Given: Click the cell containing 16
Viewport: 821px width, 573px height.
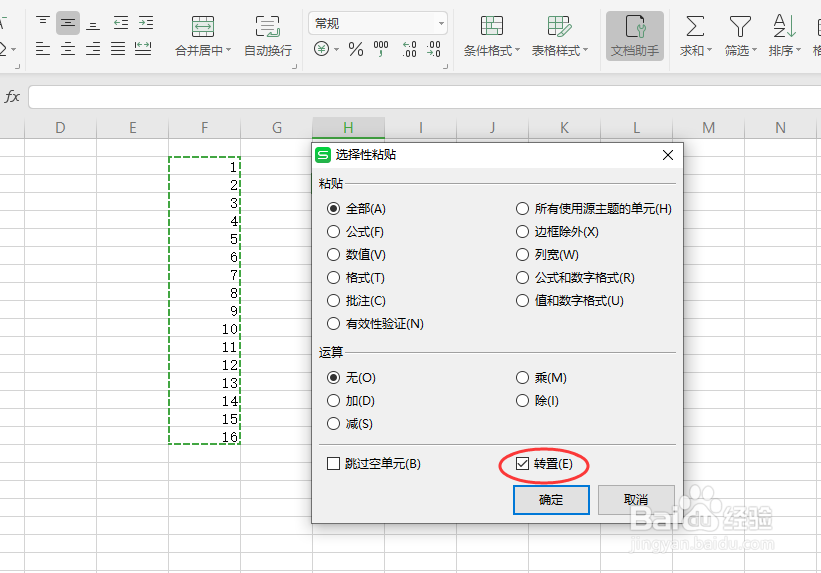Looking at the screenshot, I should 205,436.
